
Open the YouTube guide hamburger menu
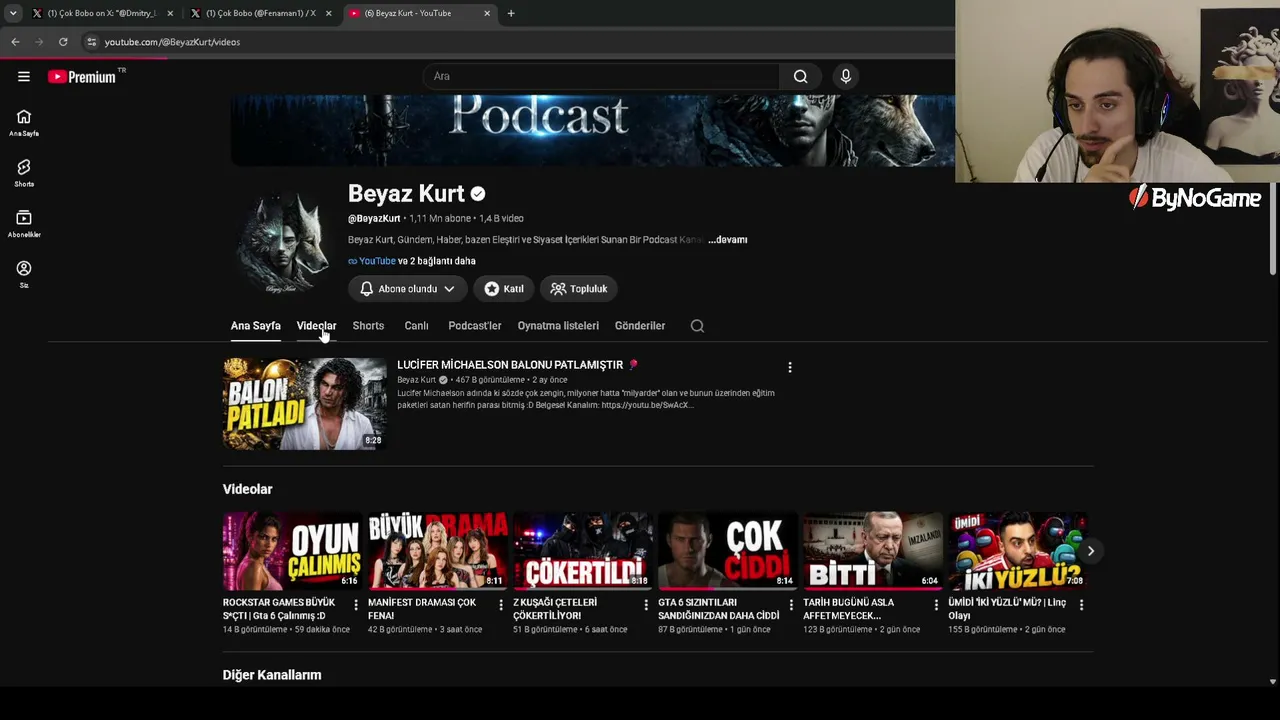tap(24, 77)
